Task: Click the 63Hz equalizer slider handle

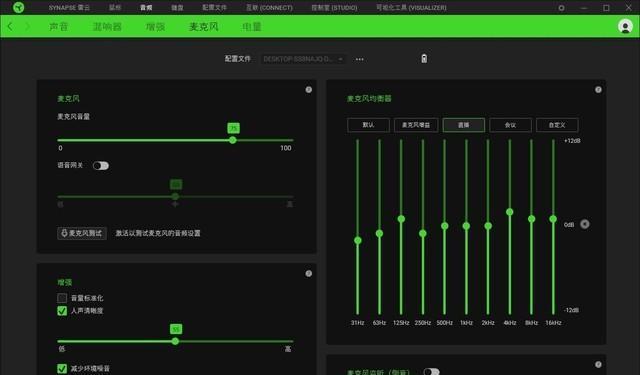Action: 379,233
